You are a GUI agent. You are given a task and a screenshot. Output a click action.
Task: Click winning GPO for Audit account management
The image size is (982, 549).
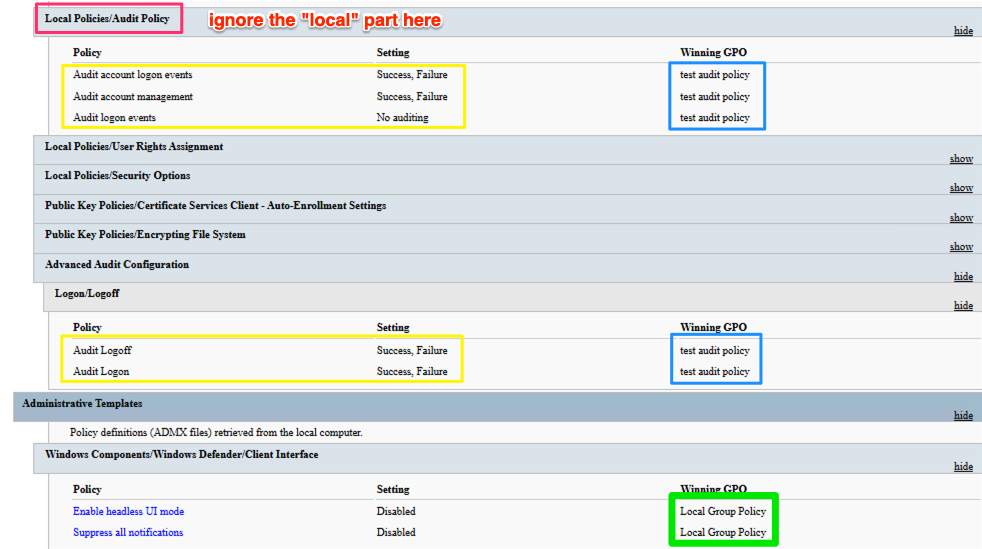click(x=715, y=97)
